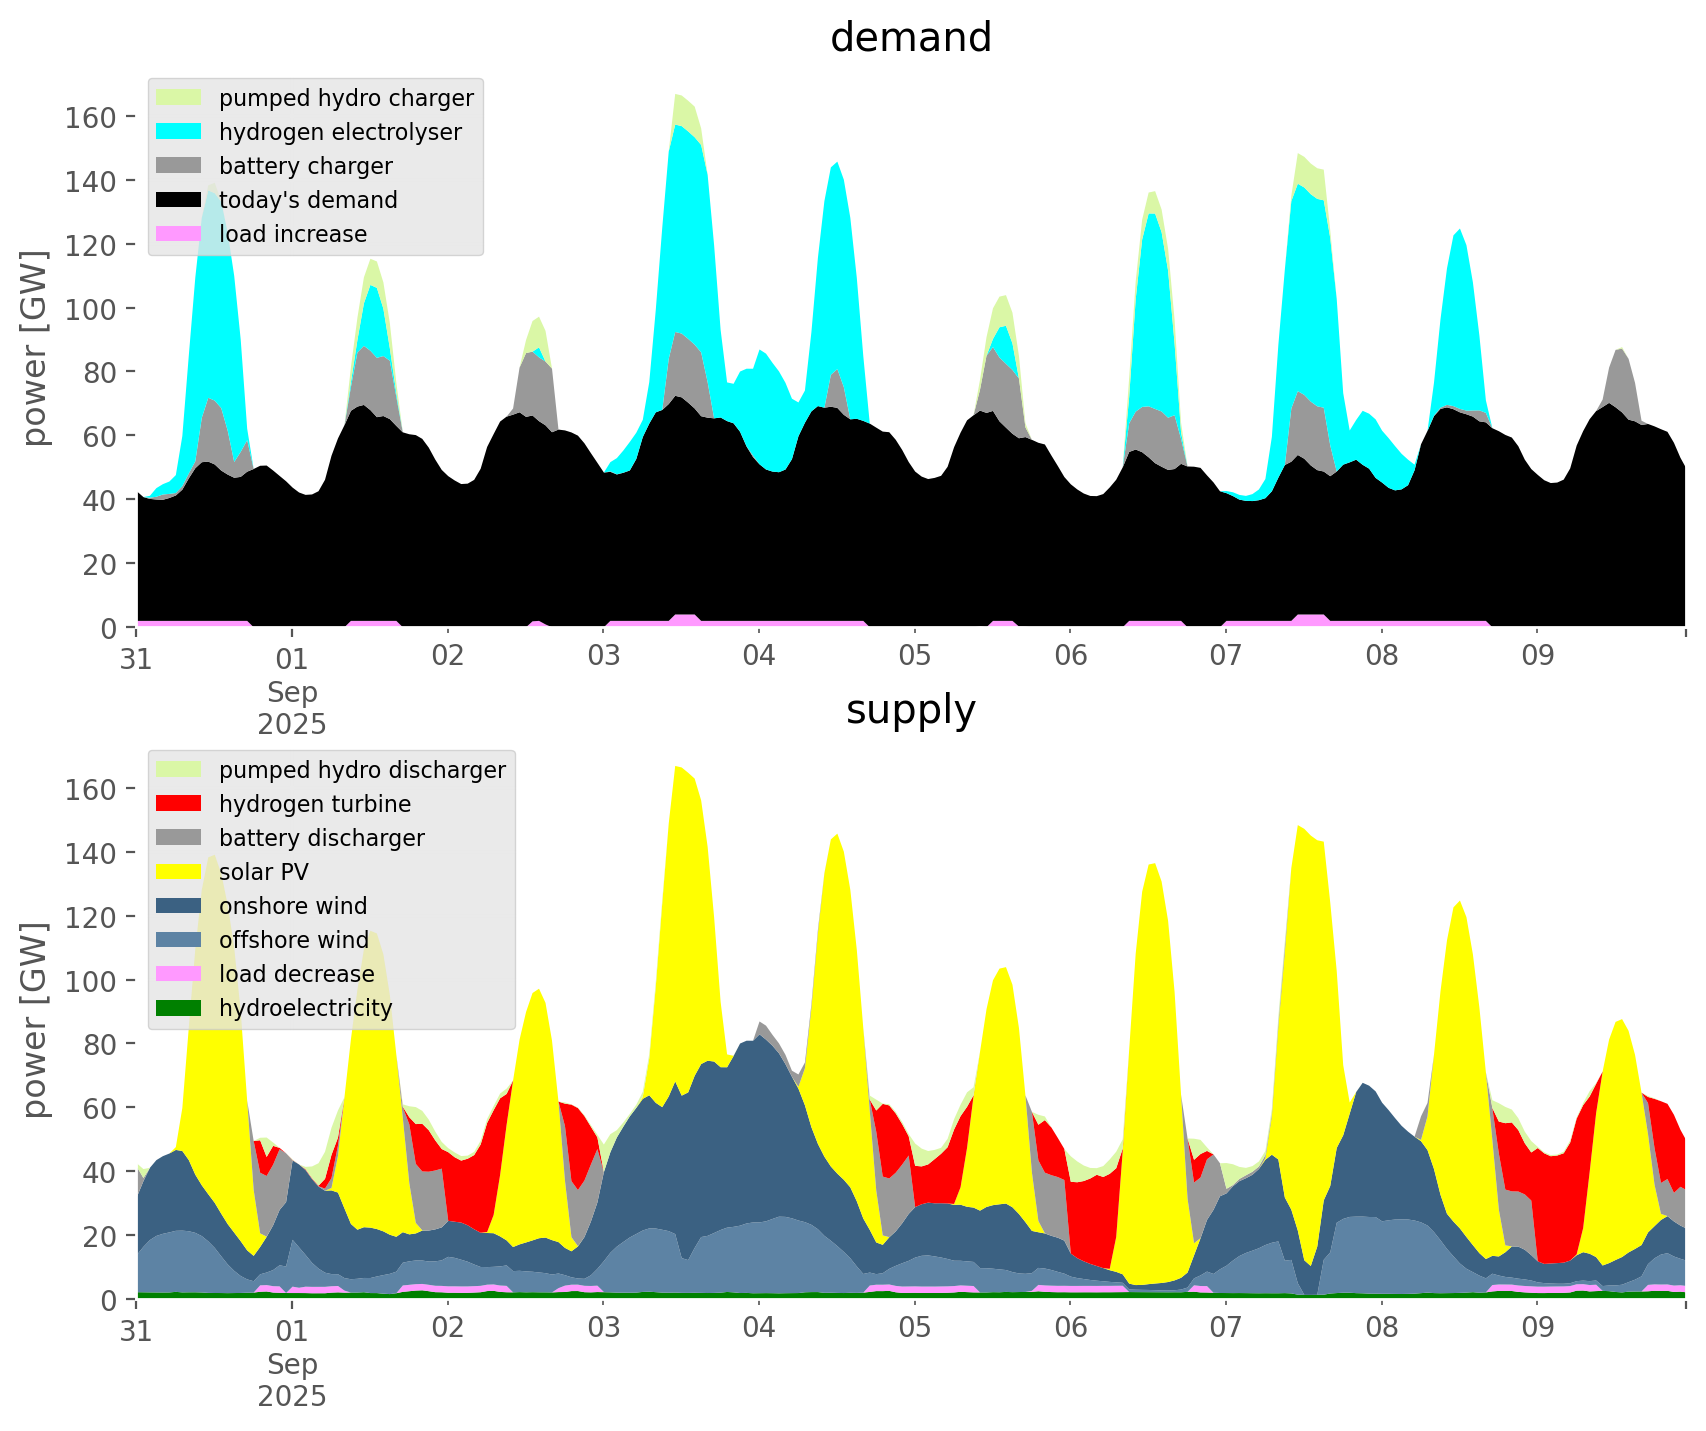Click the onshore wind legend swatch
1706x1431 pixels.
point(180,906)
